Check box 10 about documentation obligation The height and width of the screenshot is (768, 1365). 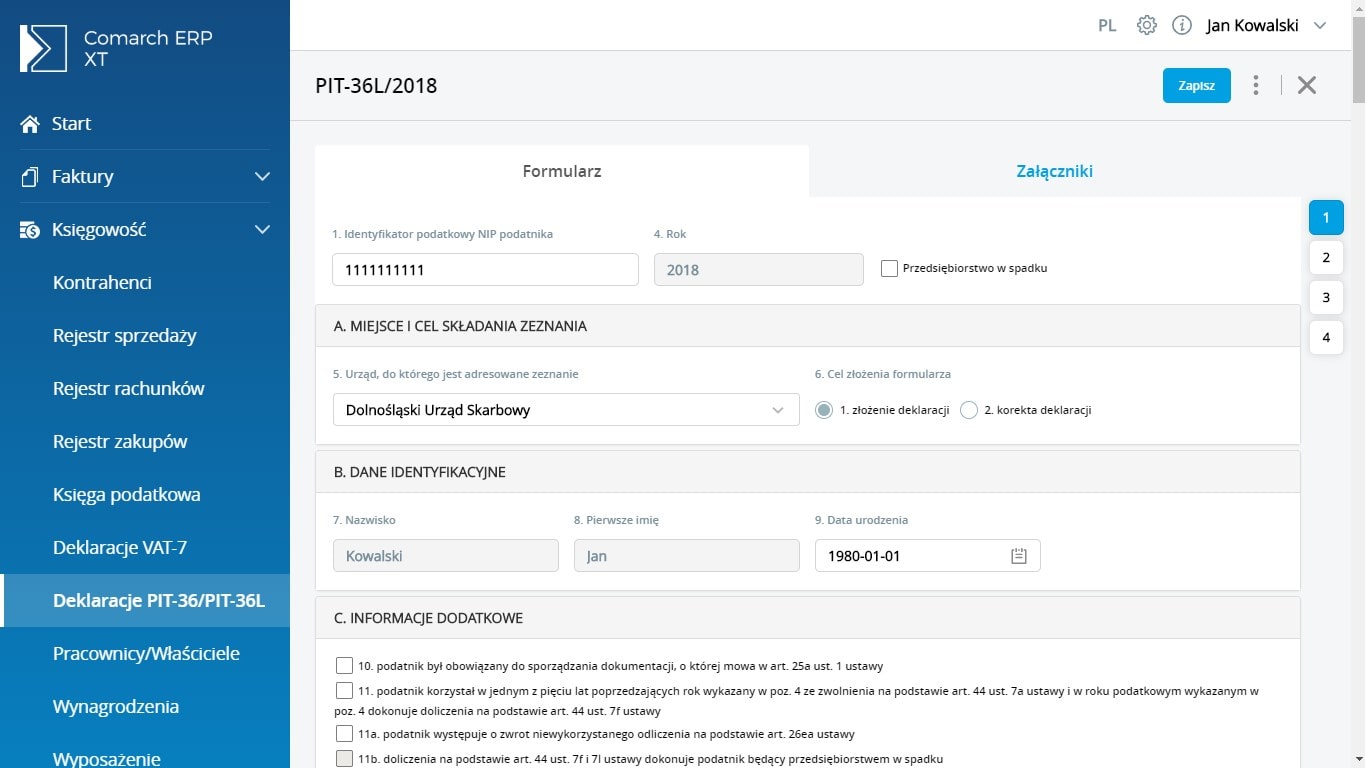[345, 666]
